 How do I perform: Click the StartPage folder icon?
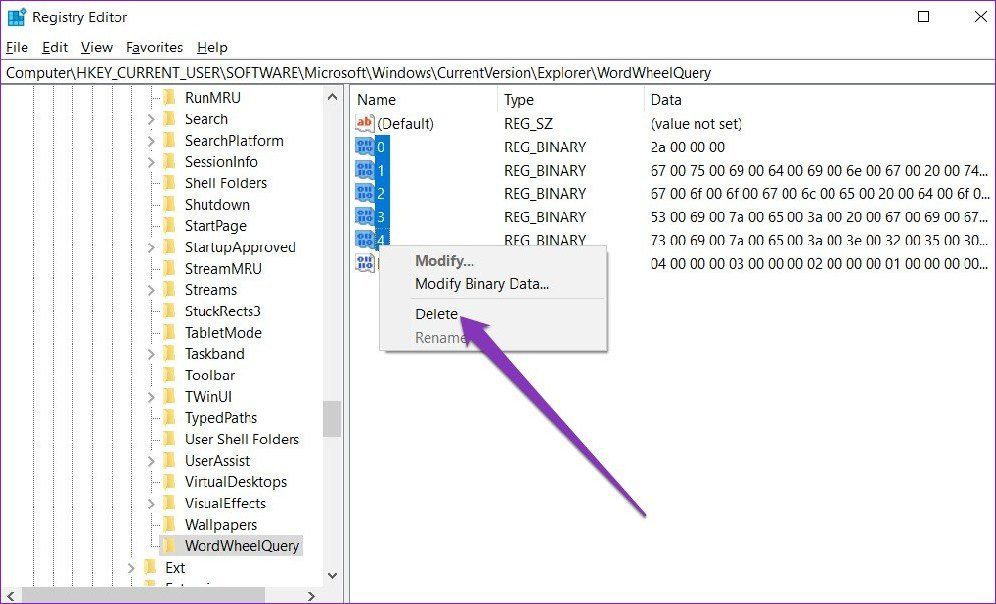pyautogui.click(x=169, y=225)
